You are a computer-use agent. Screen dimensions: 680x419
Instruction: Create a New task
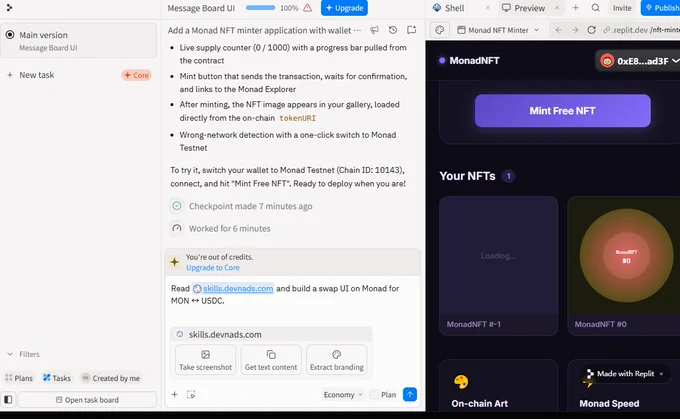(x=37, y=75)
